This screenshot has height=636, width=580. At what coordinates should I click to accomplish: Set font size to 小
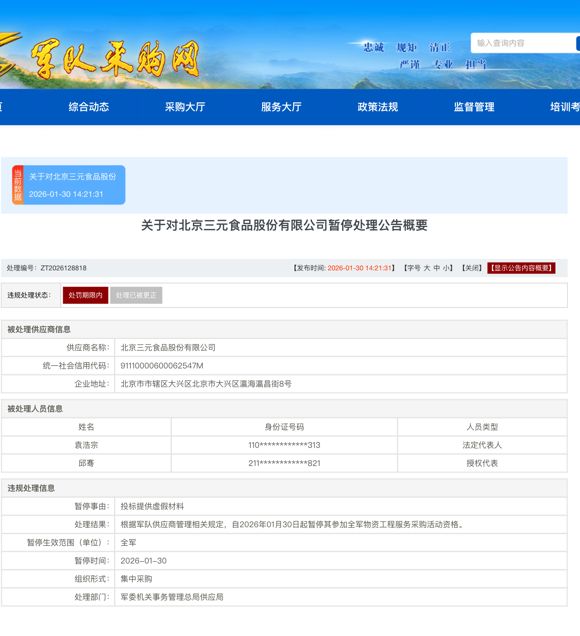pos(446,268)
